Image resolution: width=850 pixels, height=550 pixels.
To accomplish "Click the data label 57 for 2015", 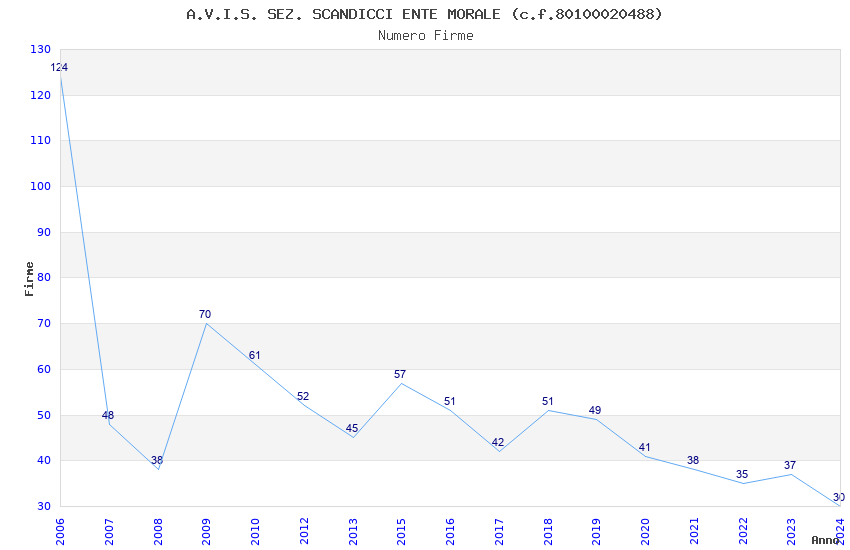I will 400,374.
